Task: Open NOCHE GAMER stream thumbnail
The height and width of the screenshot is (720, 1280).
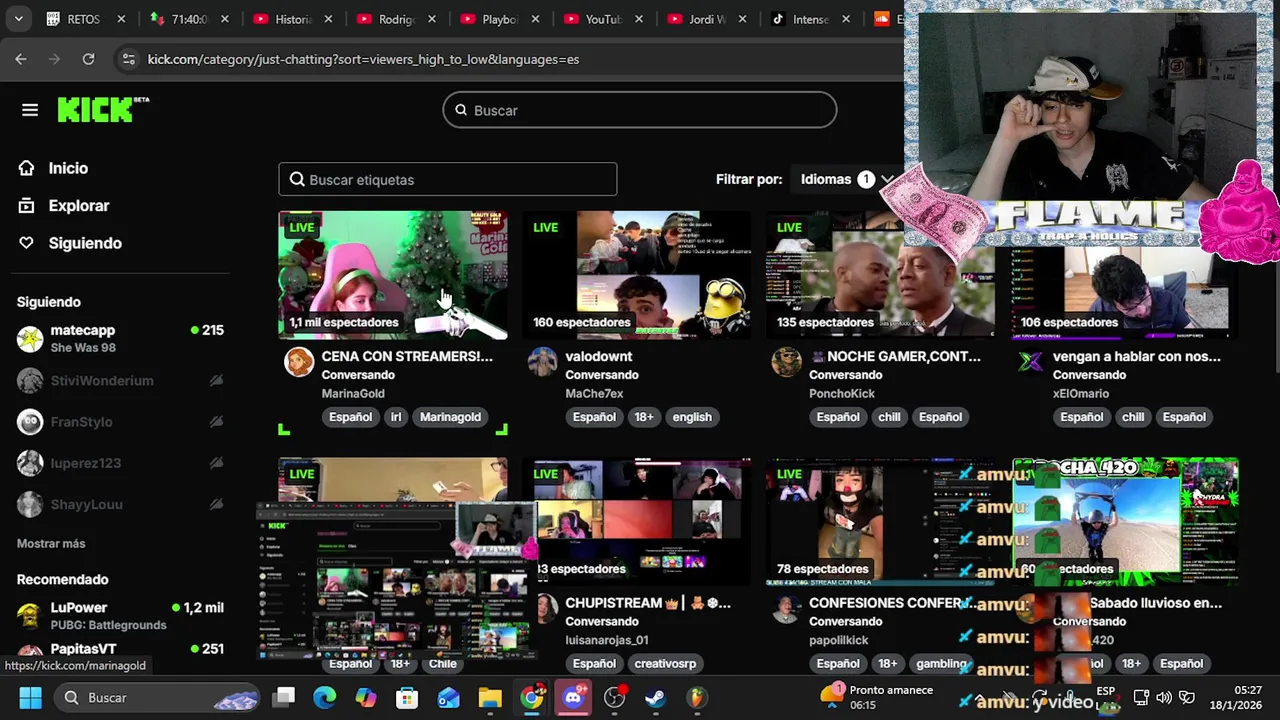Action: coord(880,275)
